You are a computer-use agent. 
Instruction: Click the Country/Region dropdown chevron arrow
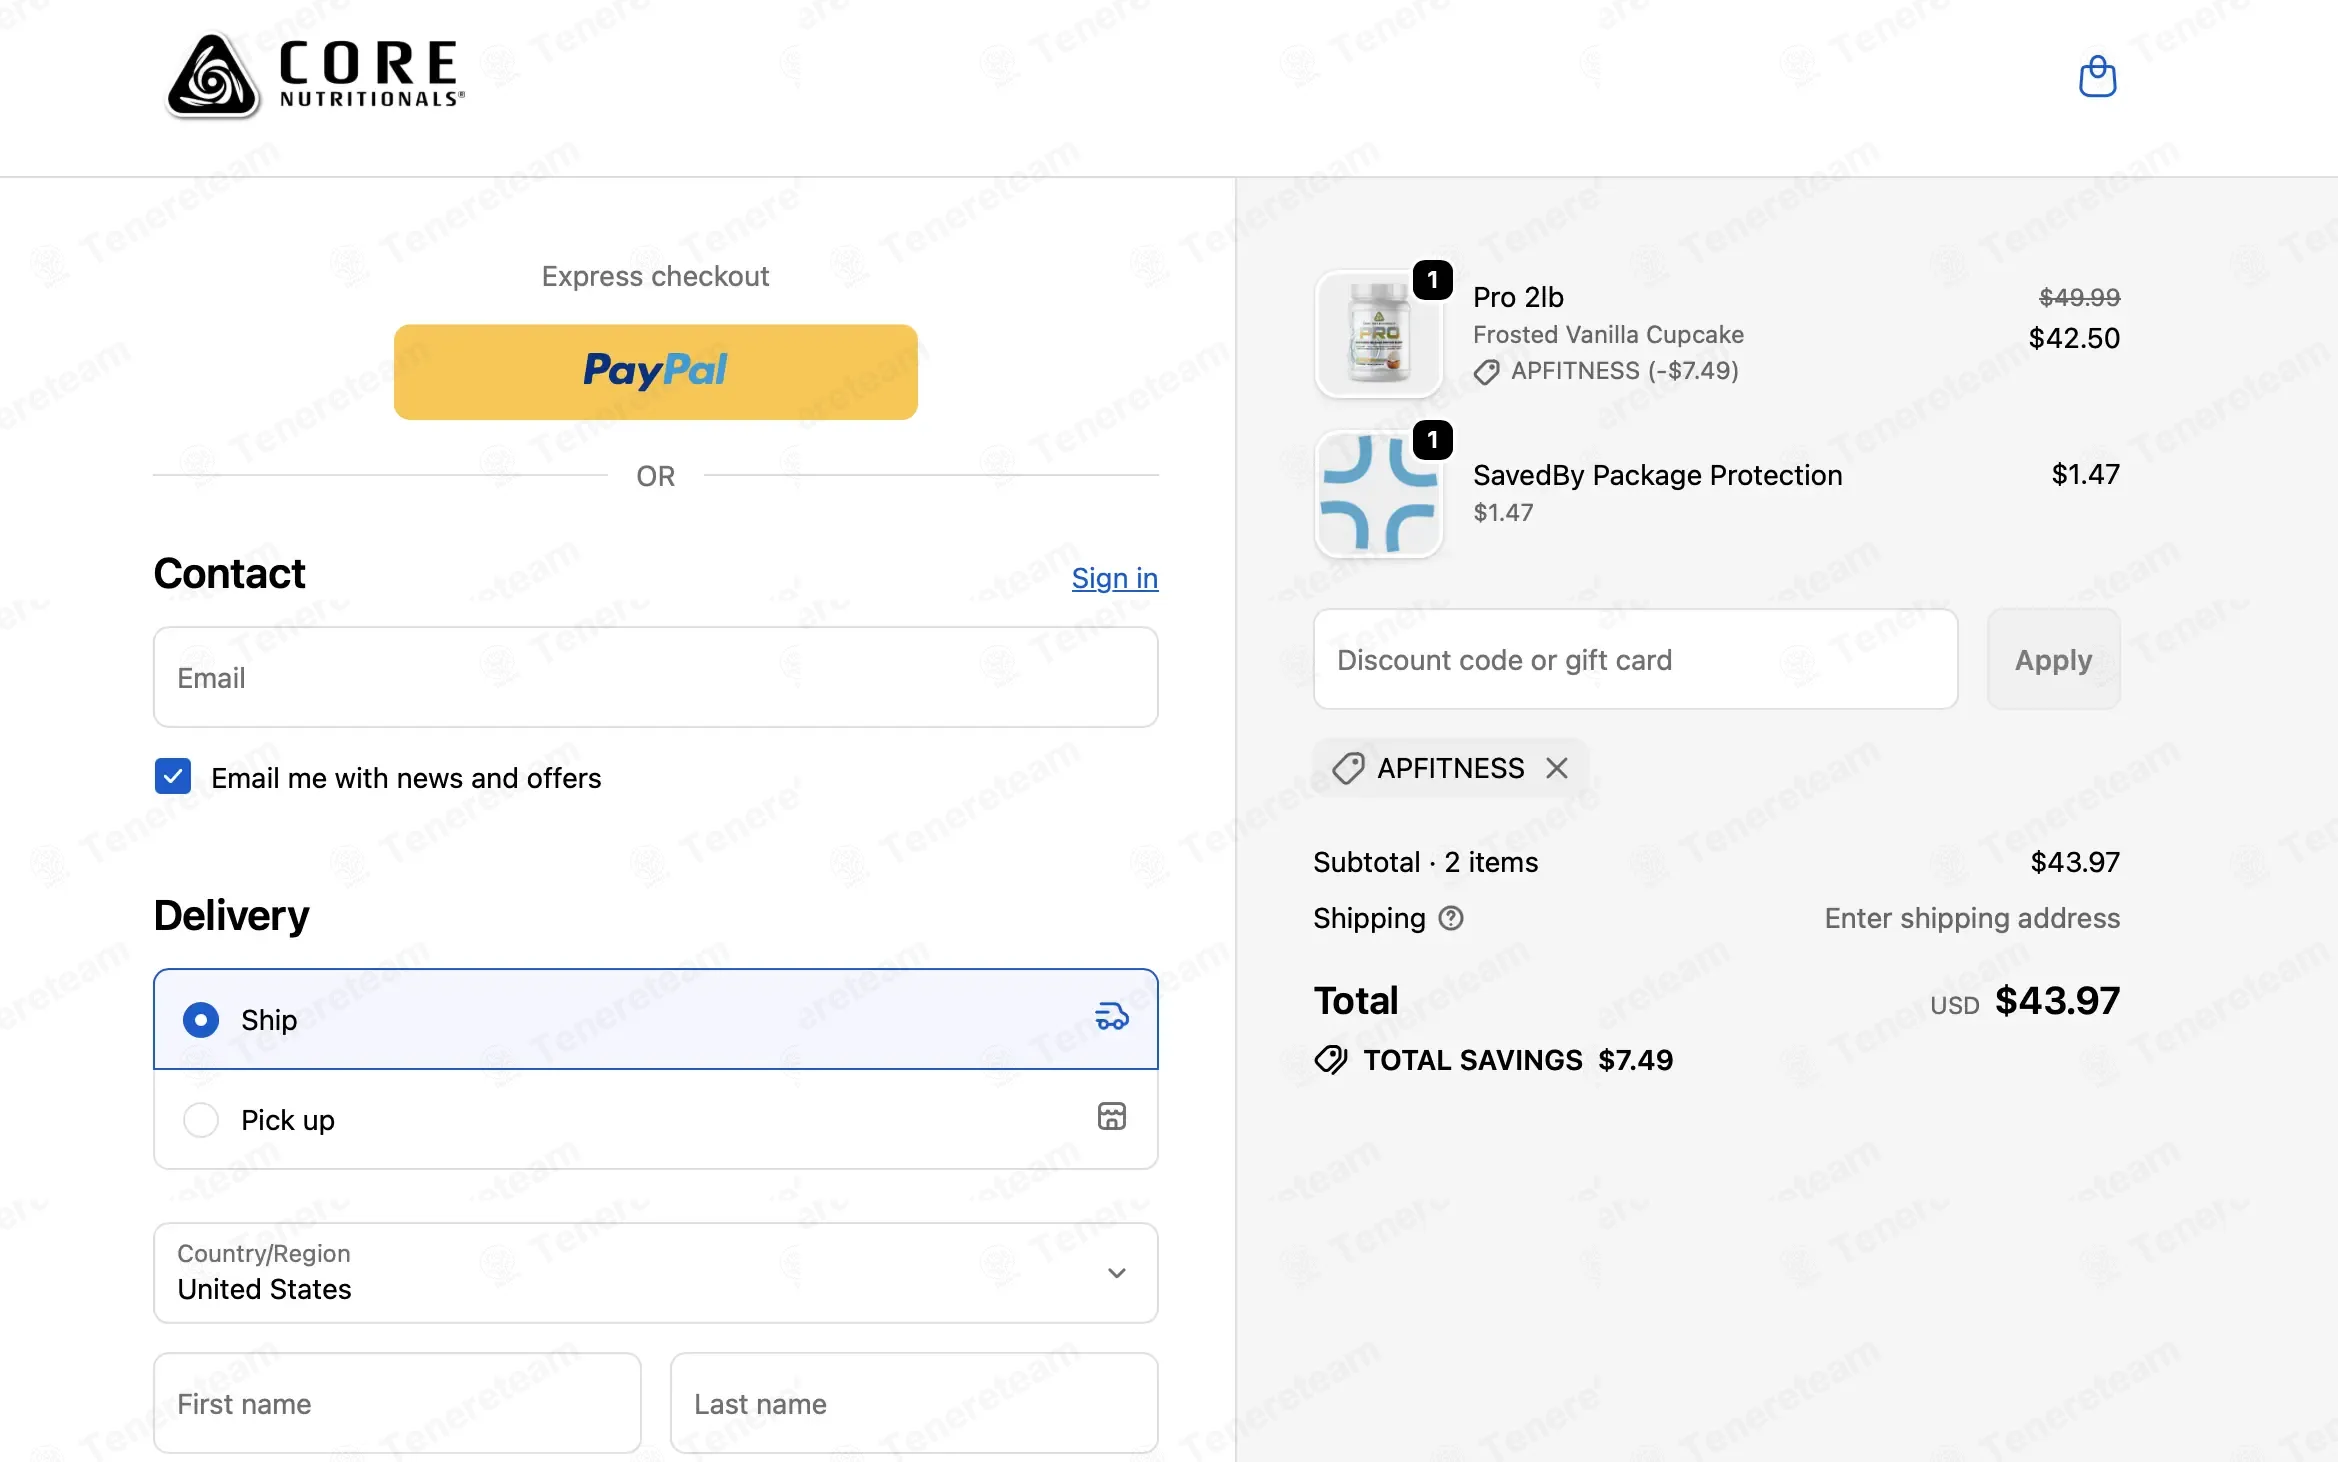point(1116,1273)
